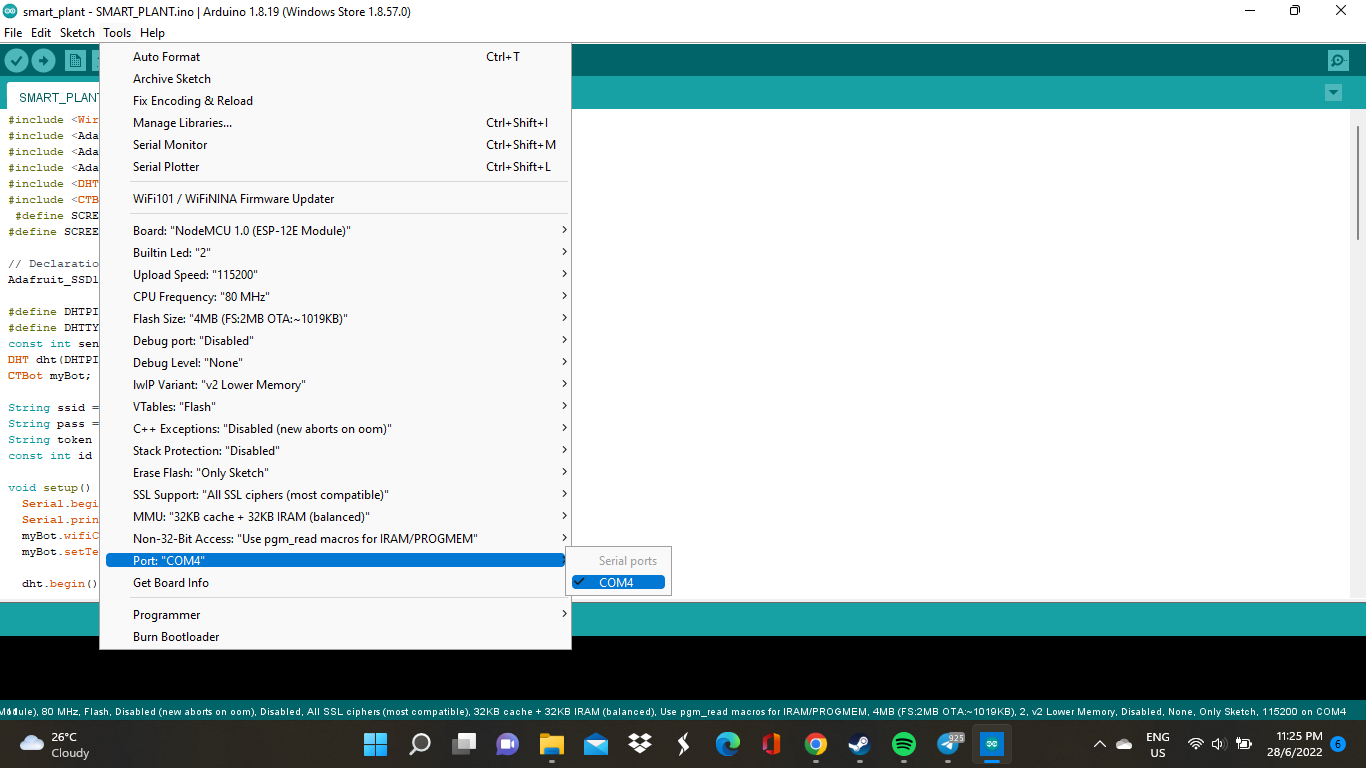Click the "Serial ports" submenu header text
The height and width of the screenshot is (768, 1366).
(x=628, y=561)
